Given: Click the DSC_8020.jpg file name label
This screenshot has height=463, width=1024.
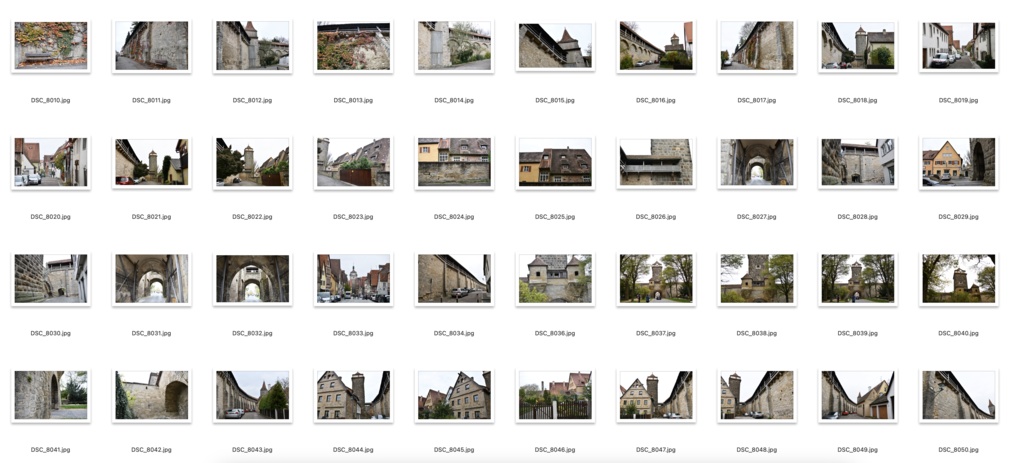Looking at the screenshot, I should 50,217.
